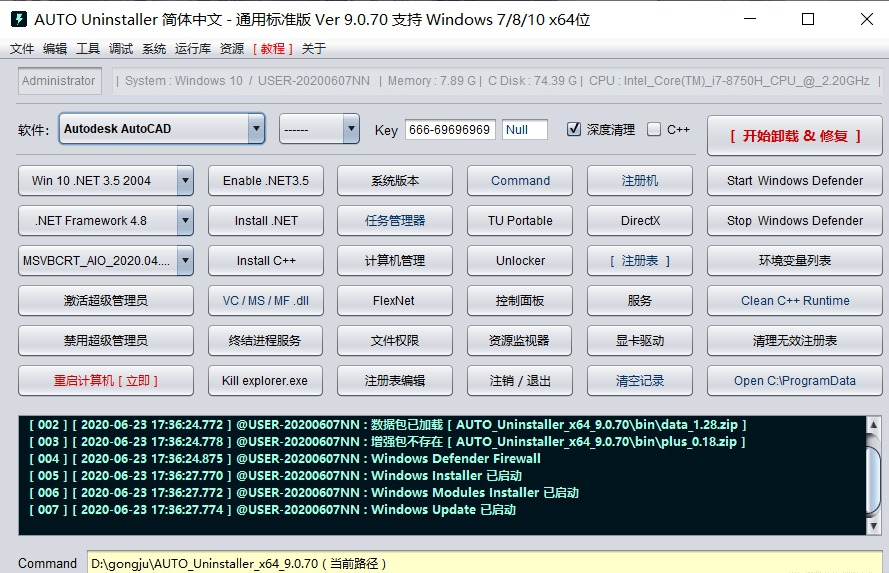Click Start Windows Defender button

pyautogui.click(x=795, y=181)
